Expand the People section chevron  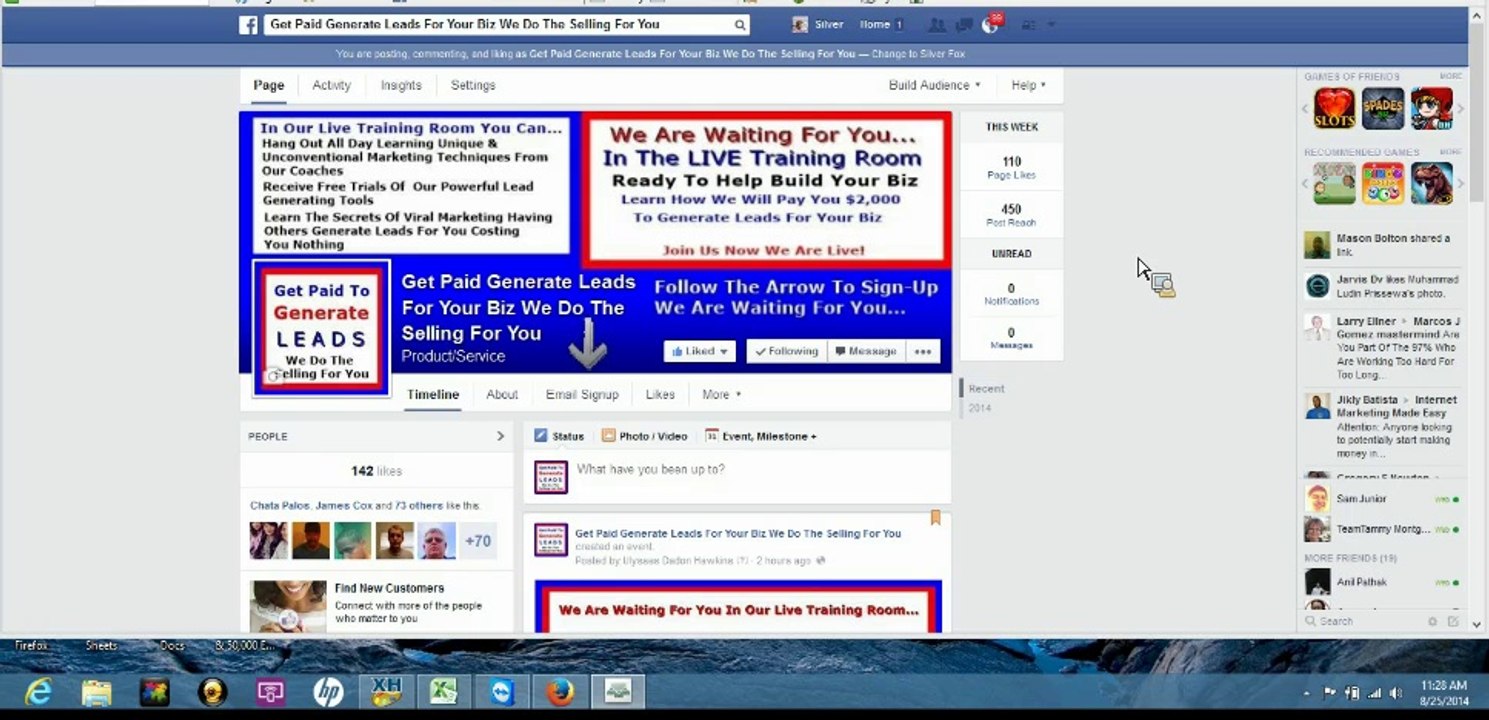501,436
